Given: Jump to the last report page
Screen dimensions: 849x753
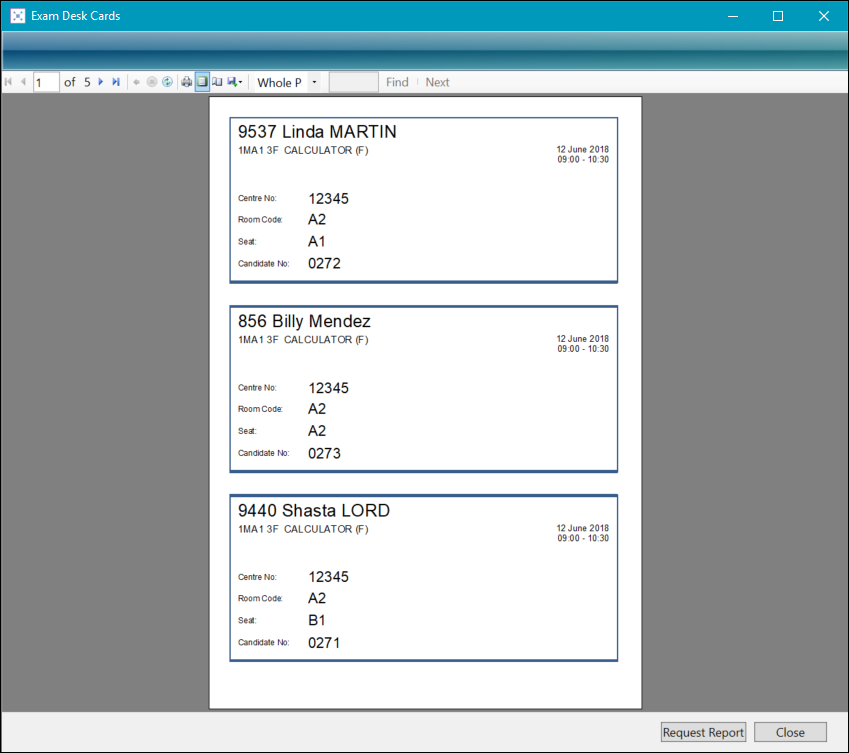Looking at the screenshot, I should tap(116, 82).
